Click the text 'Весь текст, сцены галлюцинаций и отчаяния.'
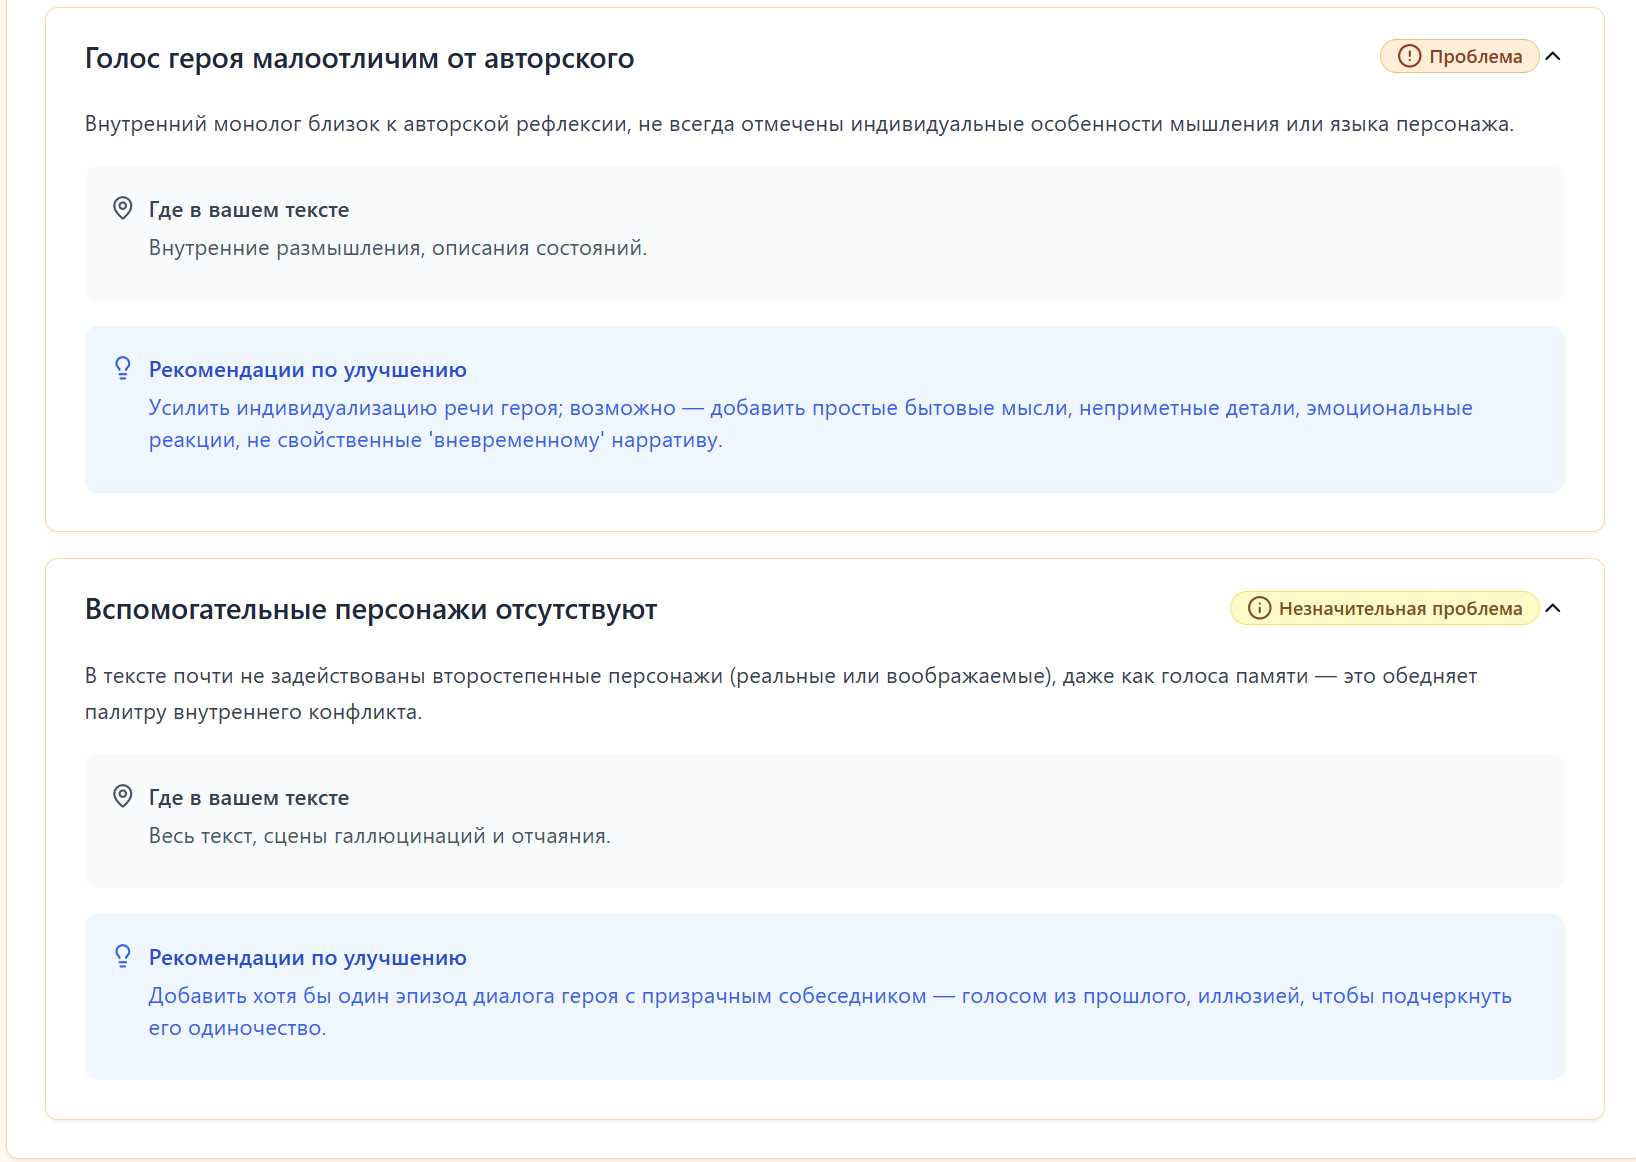The width and height of the screenshot is (1636, 1162). click(x=379, y=836)
